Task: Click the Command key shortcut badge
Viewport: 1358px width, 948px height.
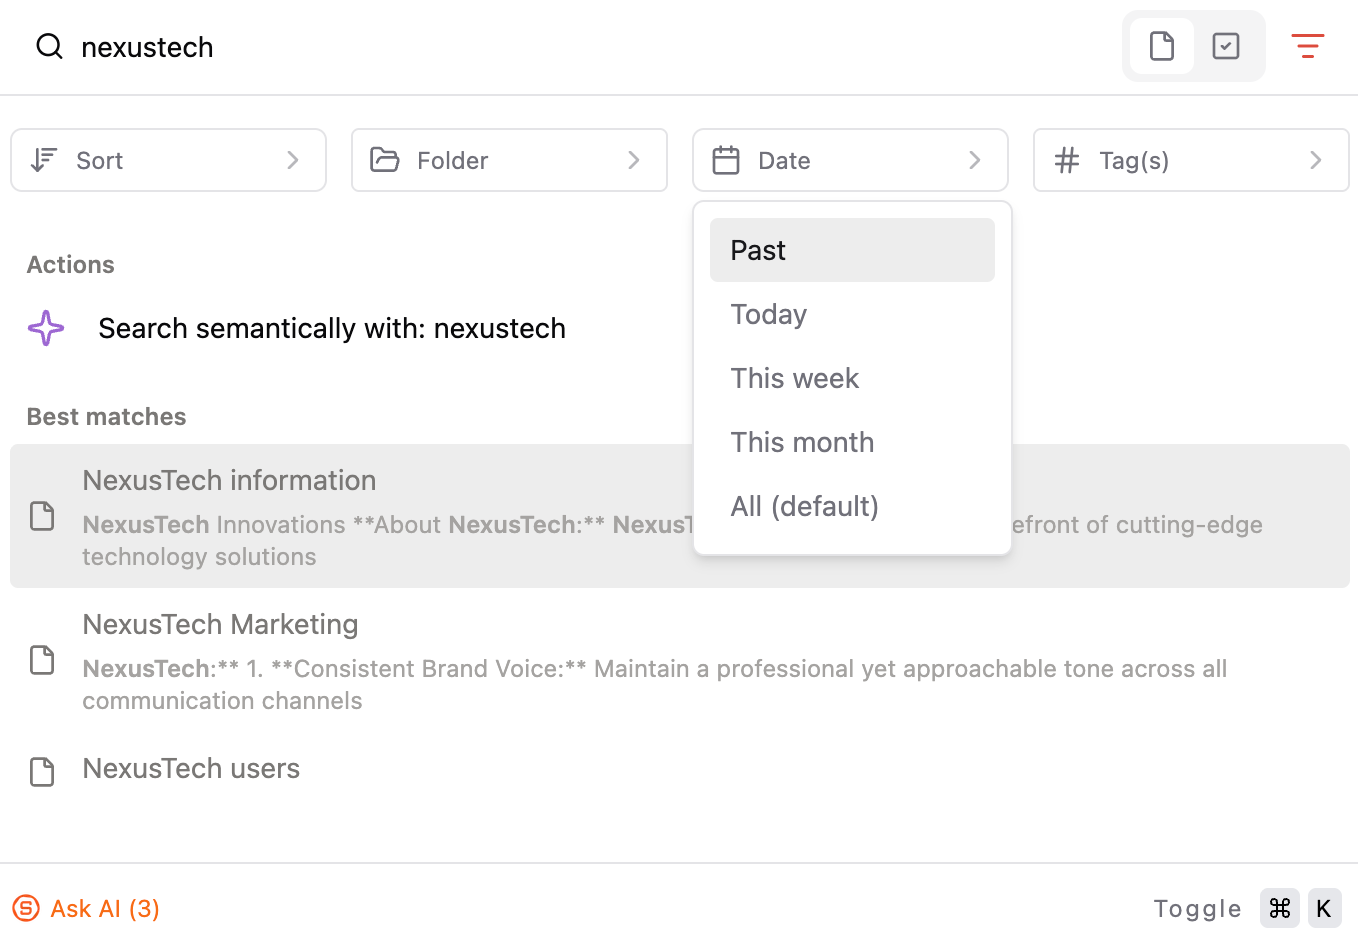Action: [x=1280, y=908]
